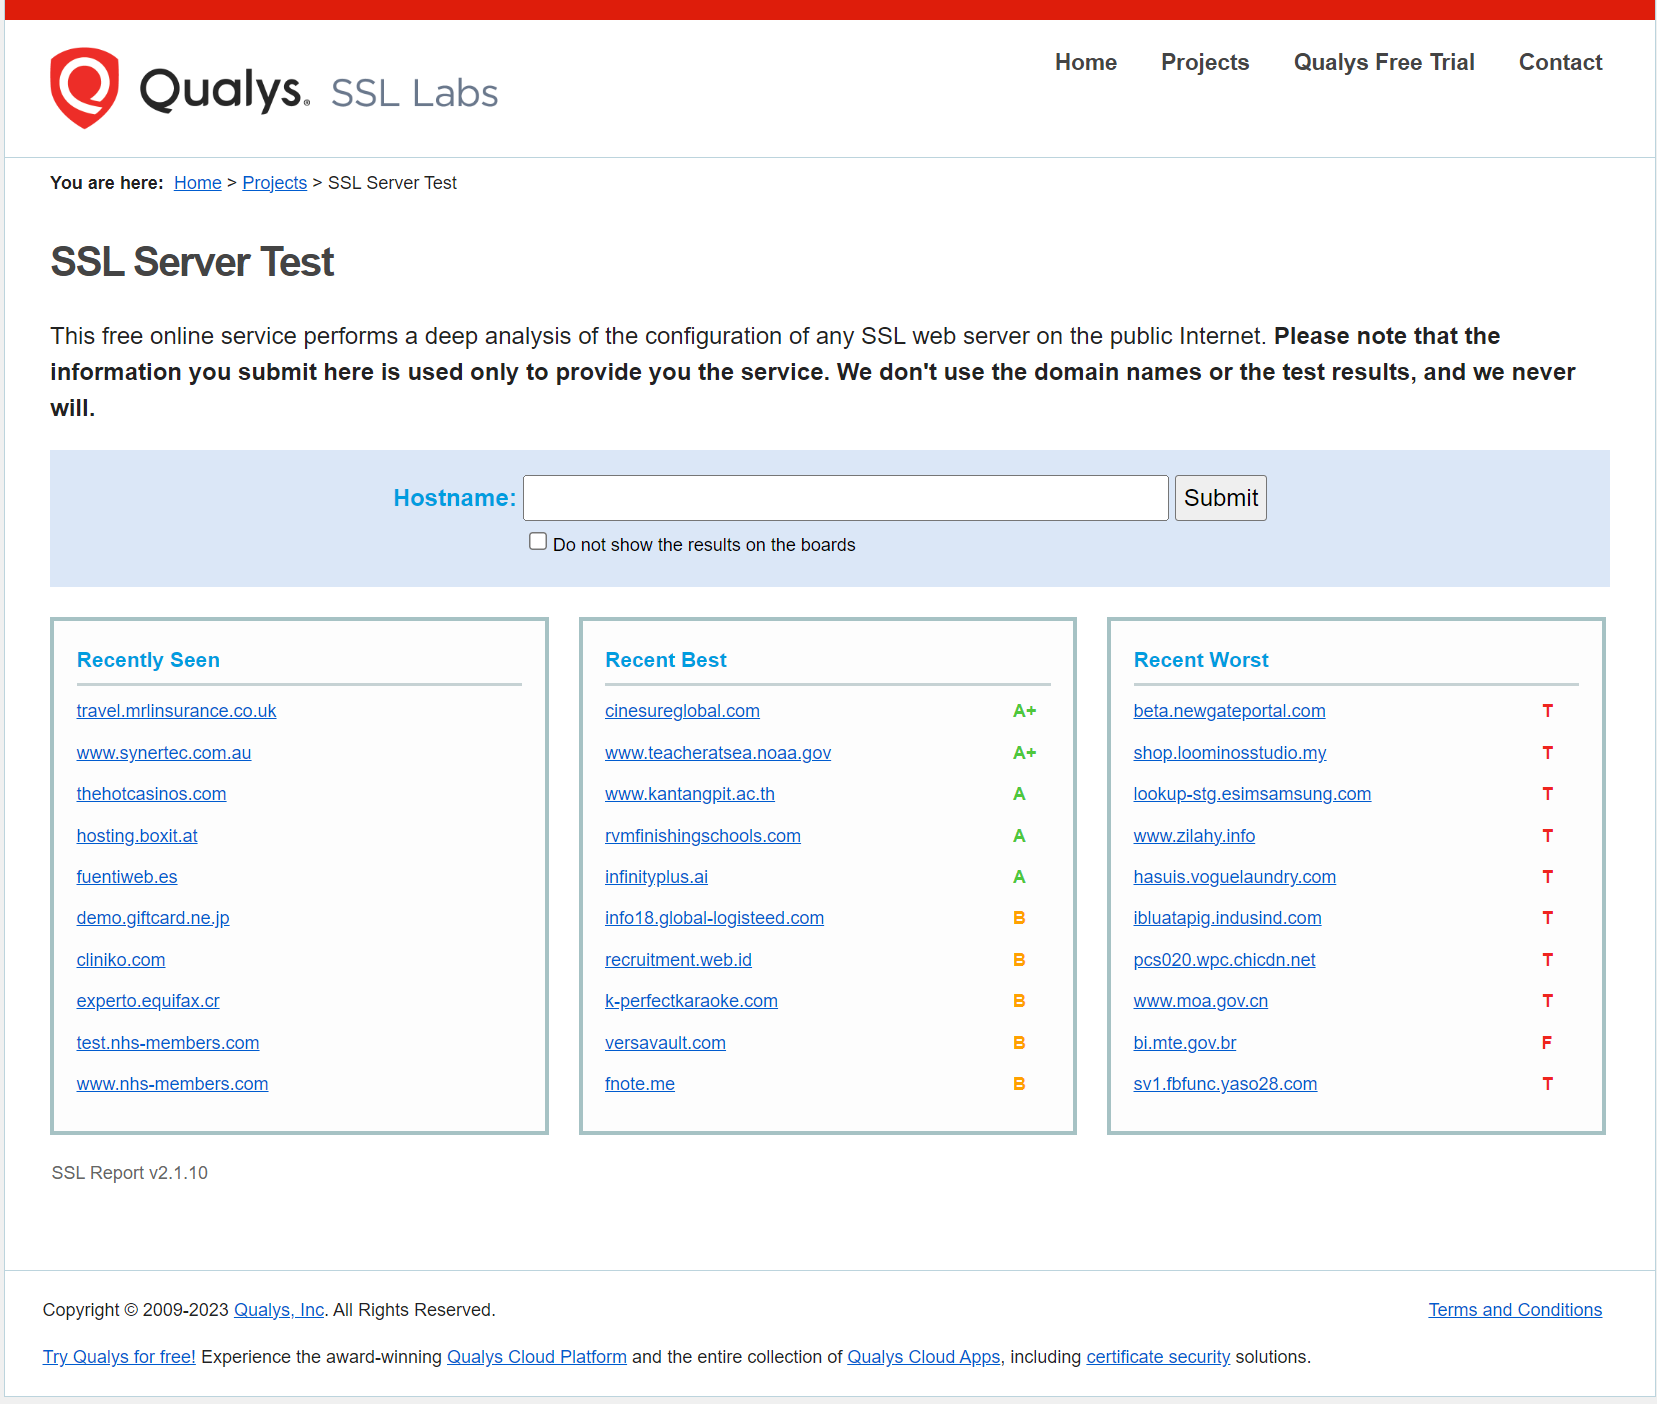Open the travel.mrlinsurance.co.uk recent result
1657x1404 pixels.
pos(176,711)
